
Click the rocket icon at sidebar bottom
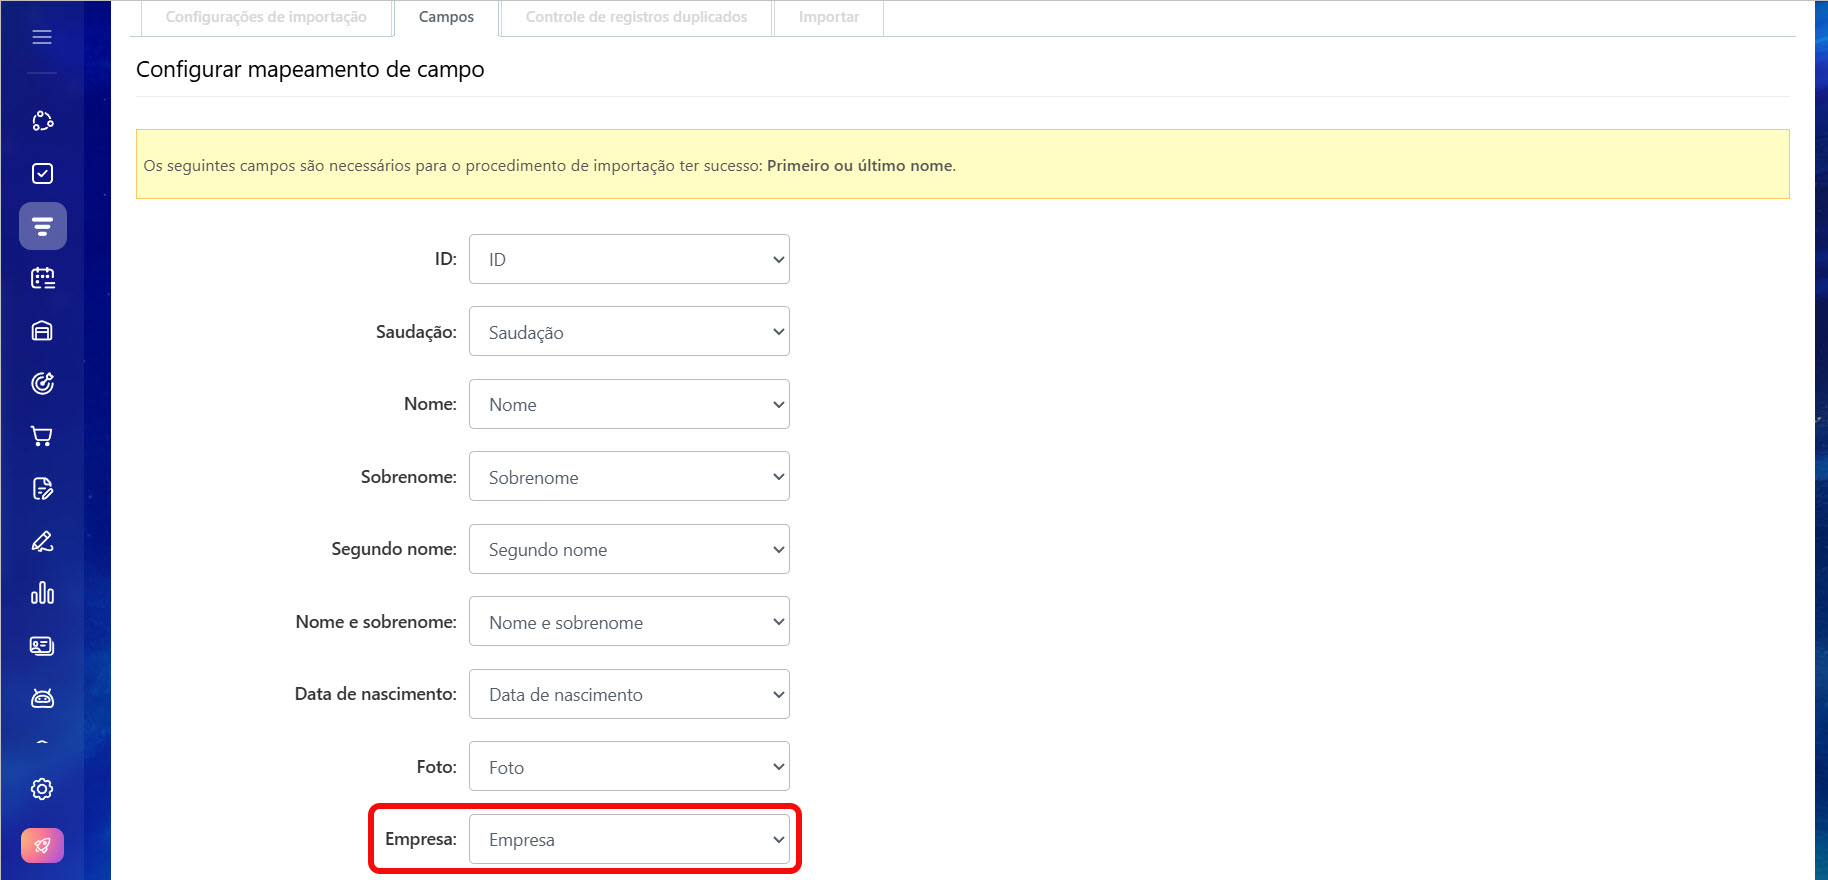coord(42,845)
